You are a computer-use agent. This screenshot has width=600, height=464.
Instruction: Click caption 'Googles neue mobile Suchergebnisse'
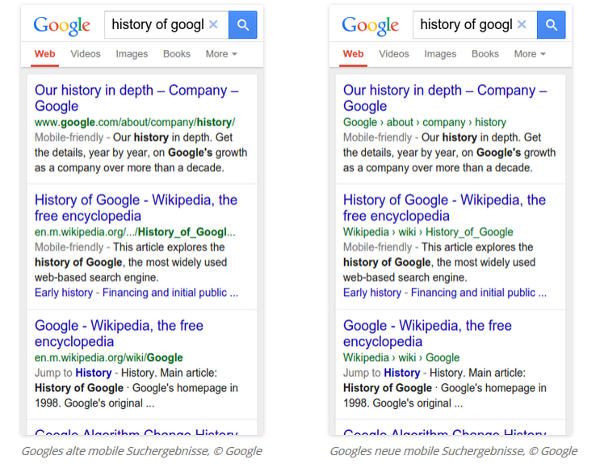click(x=454, y=451)
